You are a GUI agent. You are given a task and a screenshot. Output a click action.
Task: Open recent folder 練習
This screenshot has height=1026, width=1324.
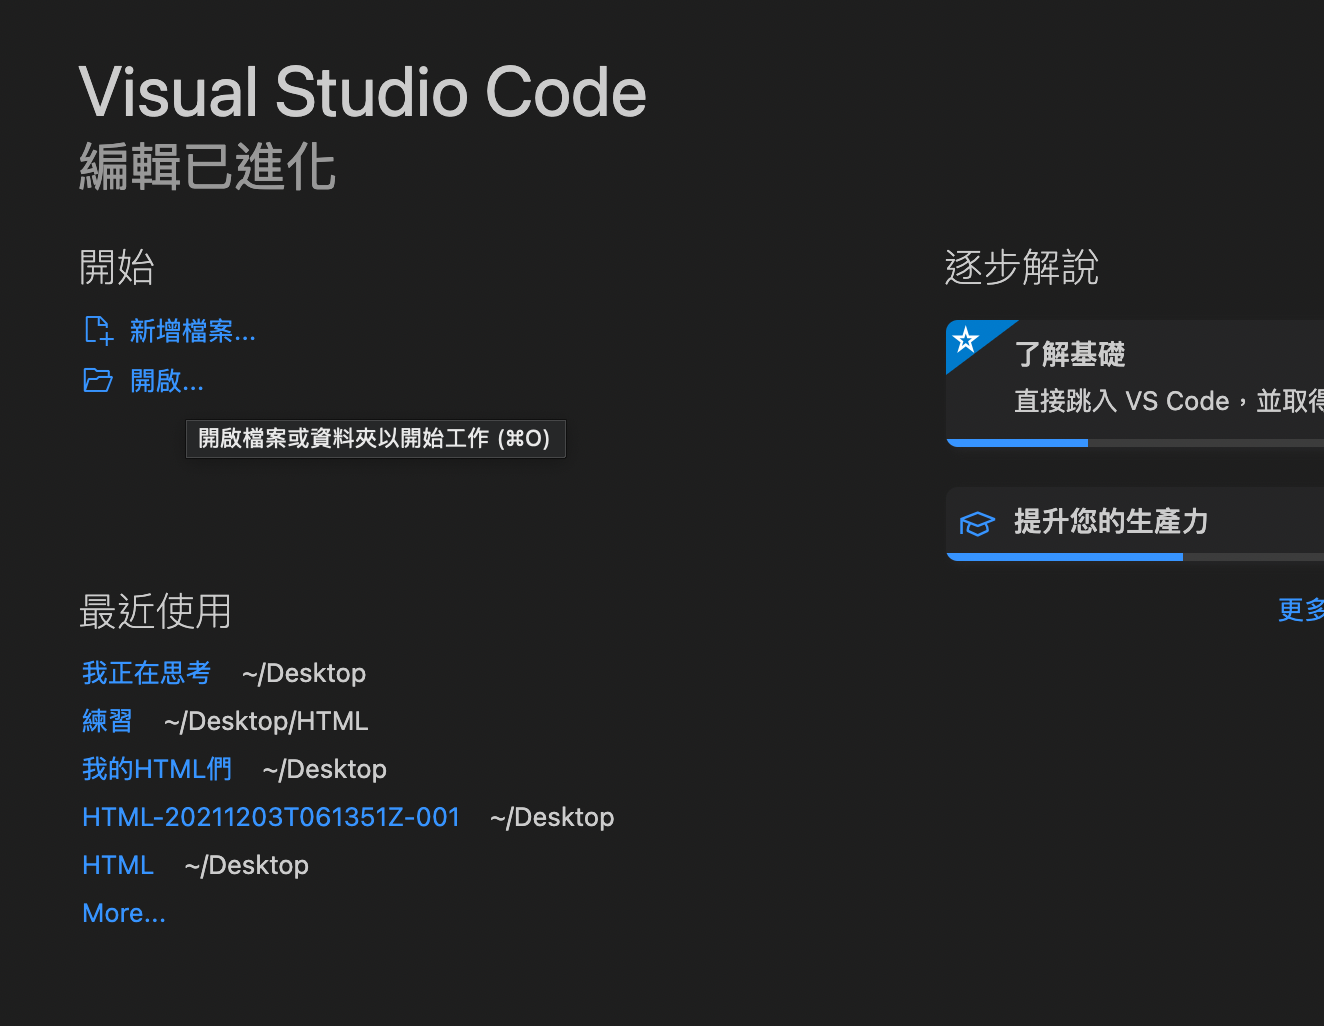pyautogui.click(x=107, y=721)
